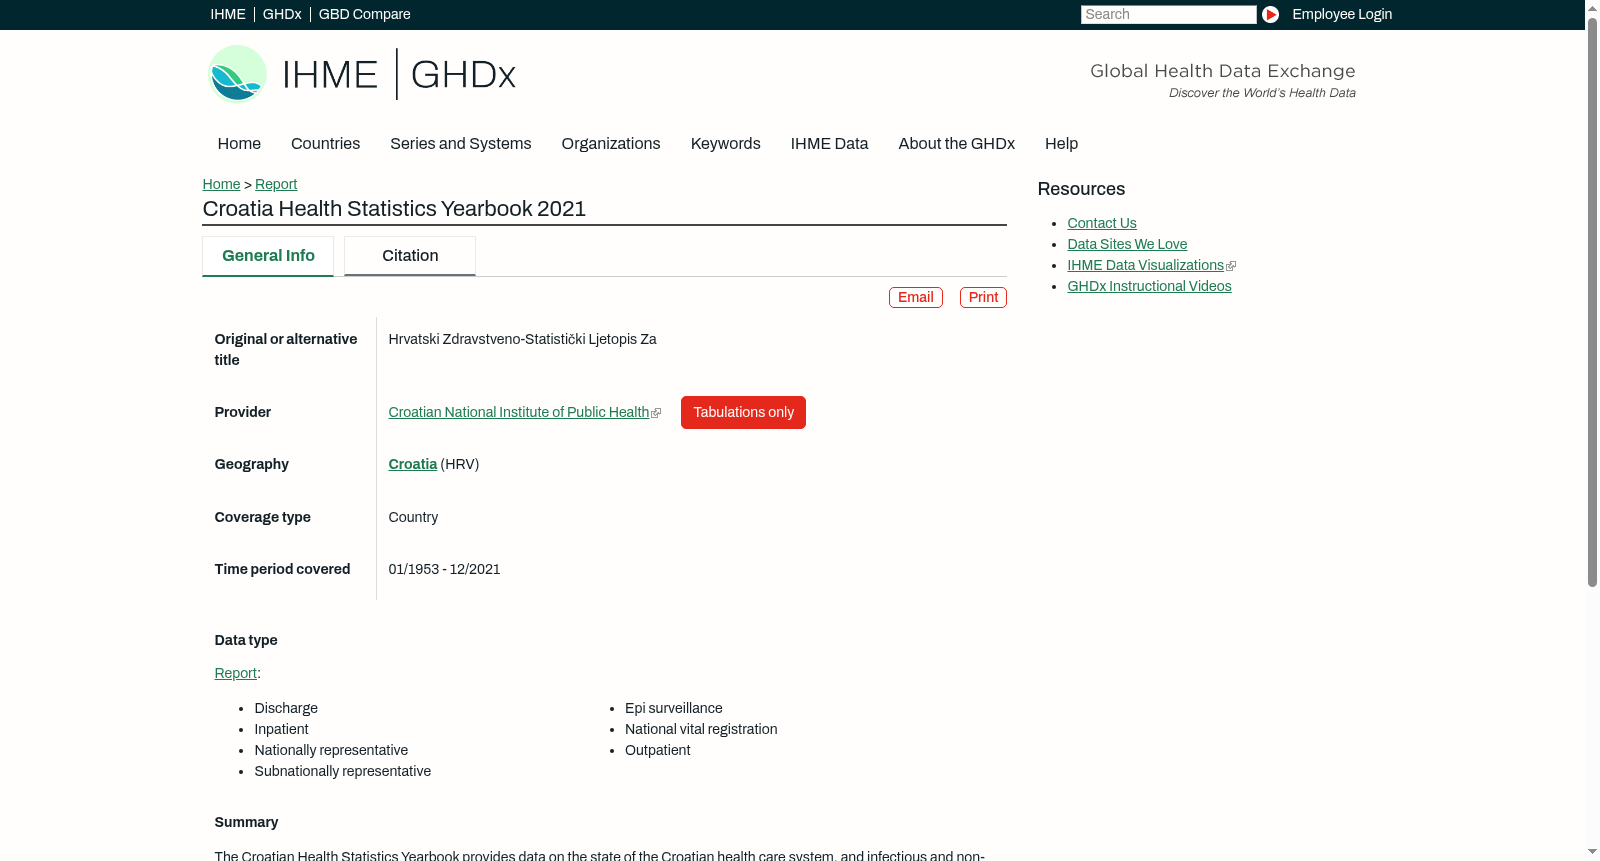Open the Report data type link
Image resolution: width=1600 pixels, height=861 pixels.
235,673
